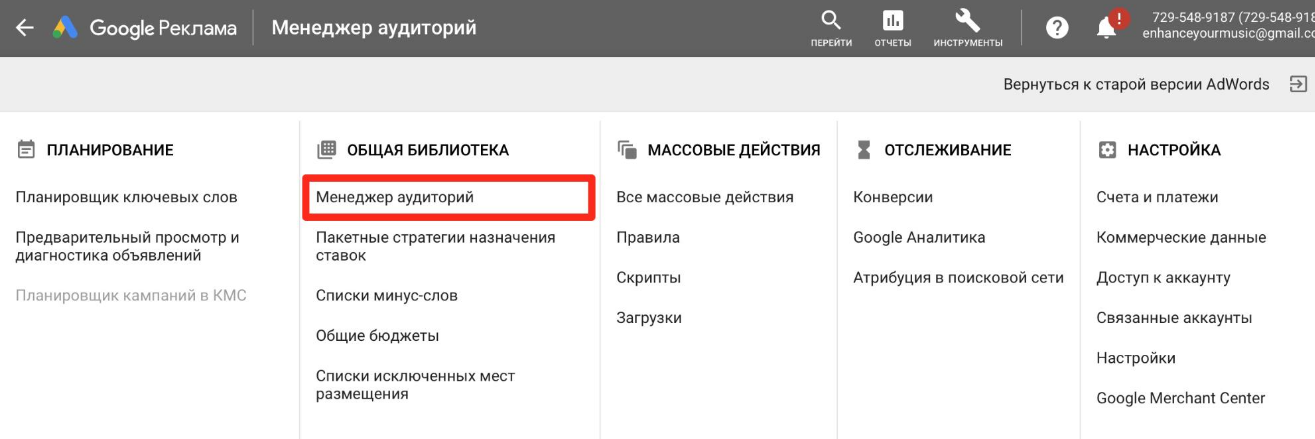This screenshot has height=439, width=1315.
Task: Click the Планирование calendar icon
Action: point(26,150)
